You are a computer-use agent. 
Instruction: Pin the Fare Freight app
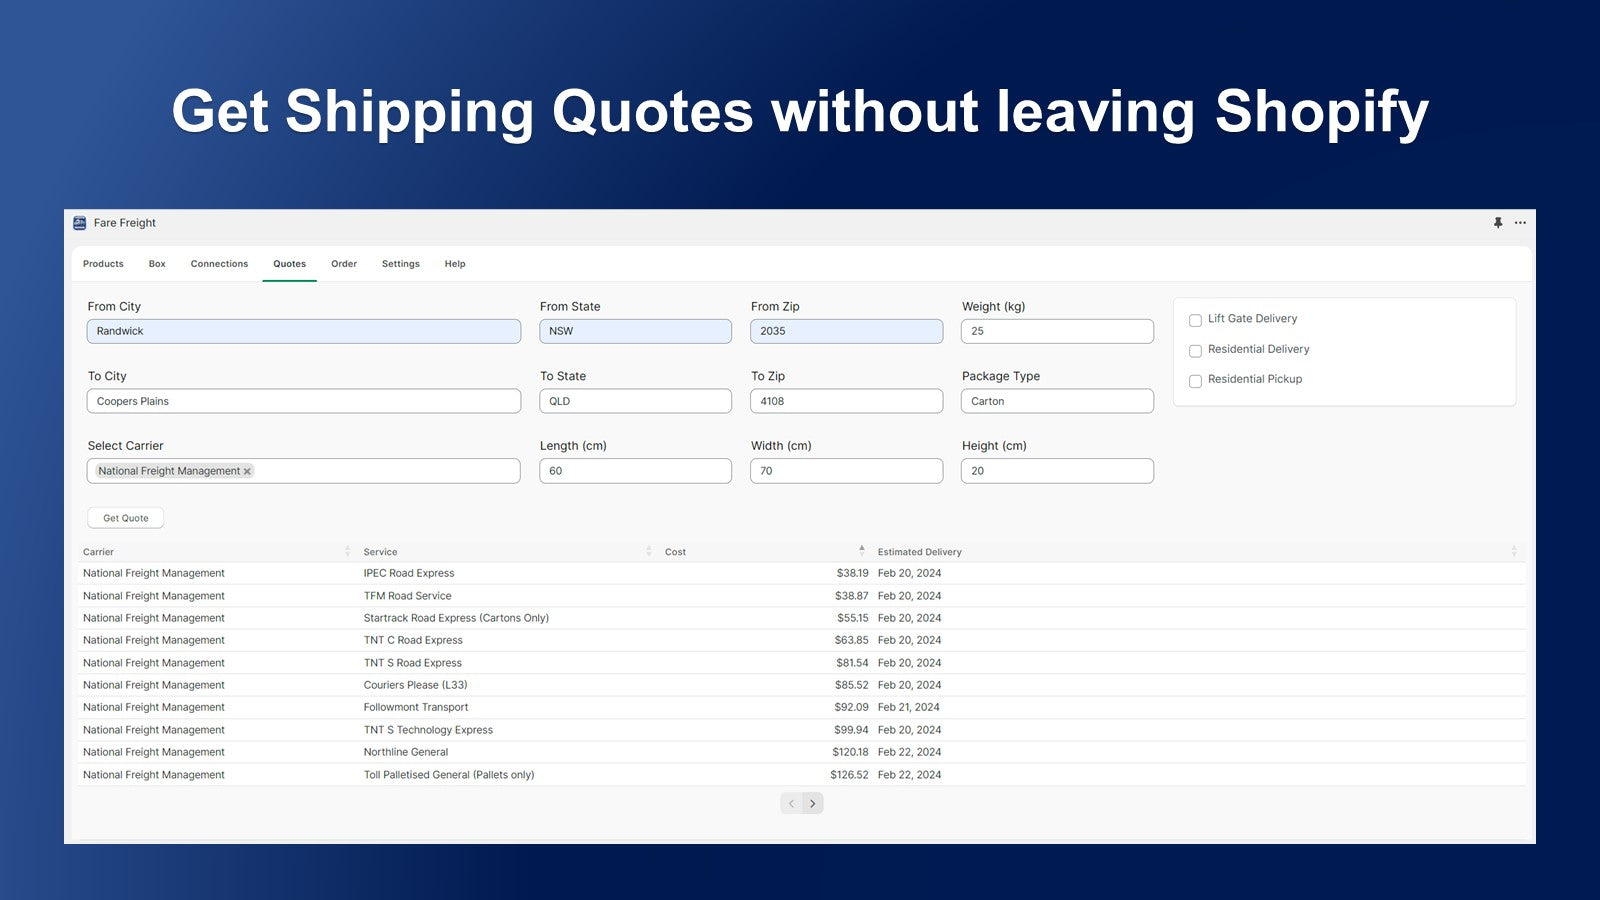pos(1498,223)
